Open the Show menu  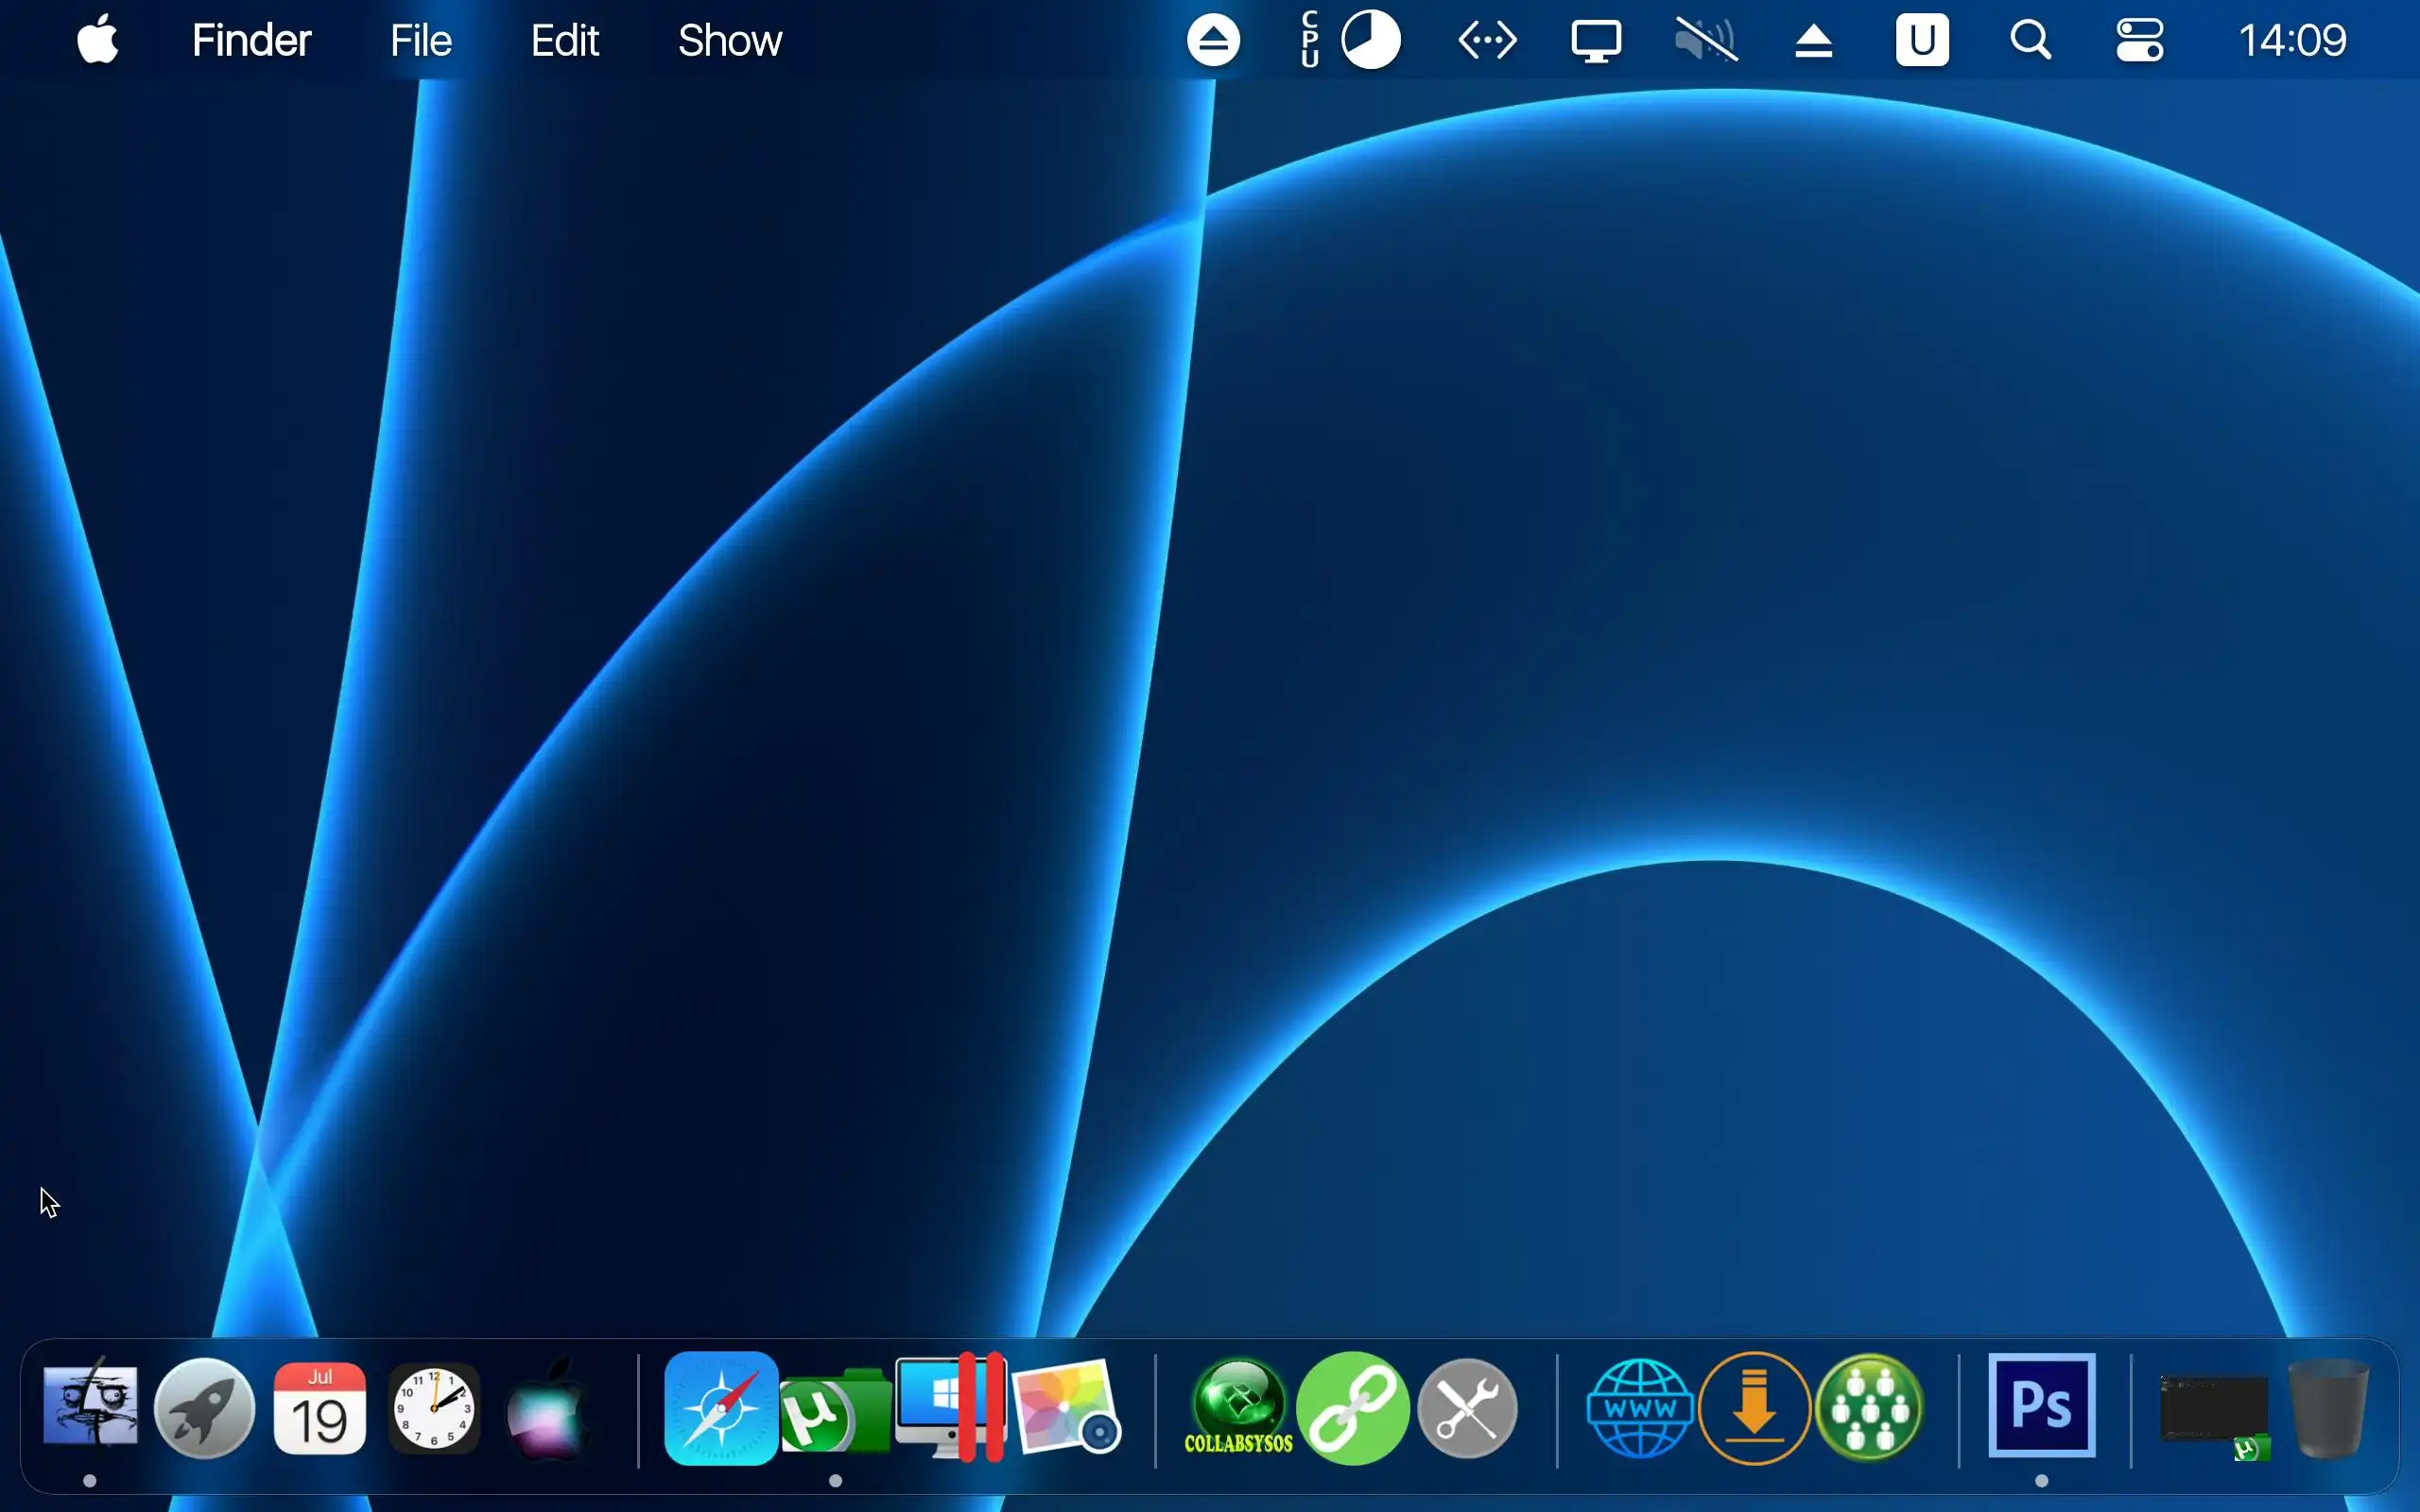(730, 41)
